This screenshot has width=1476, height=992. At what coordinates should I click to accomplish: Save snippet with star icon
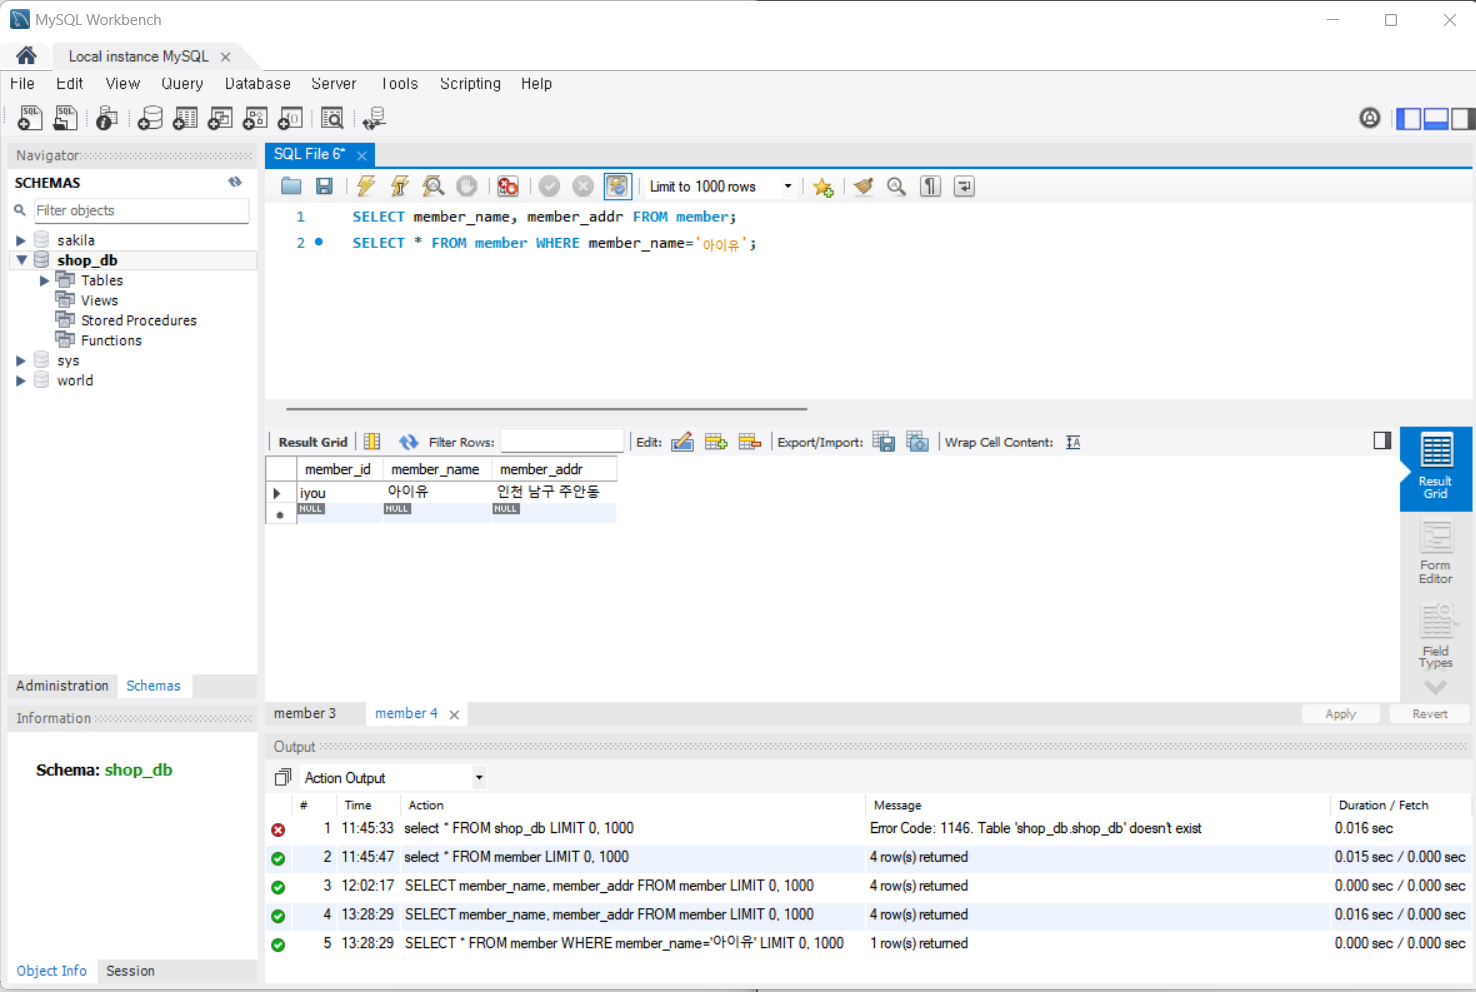[x=823, y=187]
